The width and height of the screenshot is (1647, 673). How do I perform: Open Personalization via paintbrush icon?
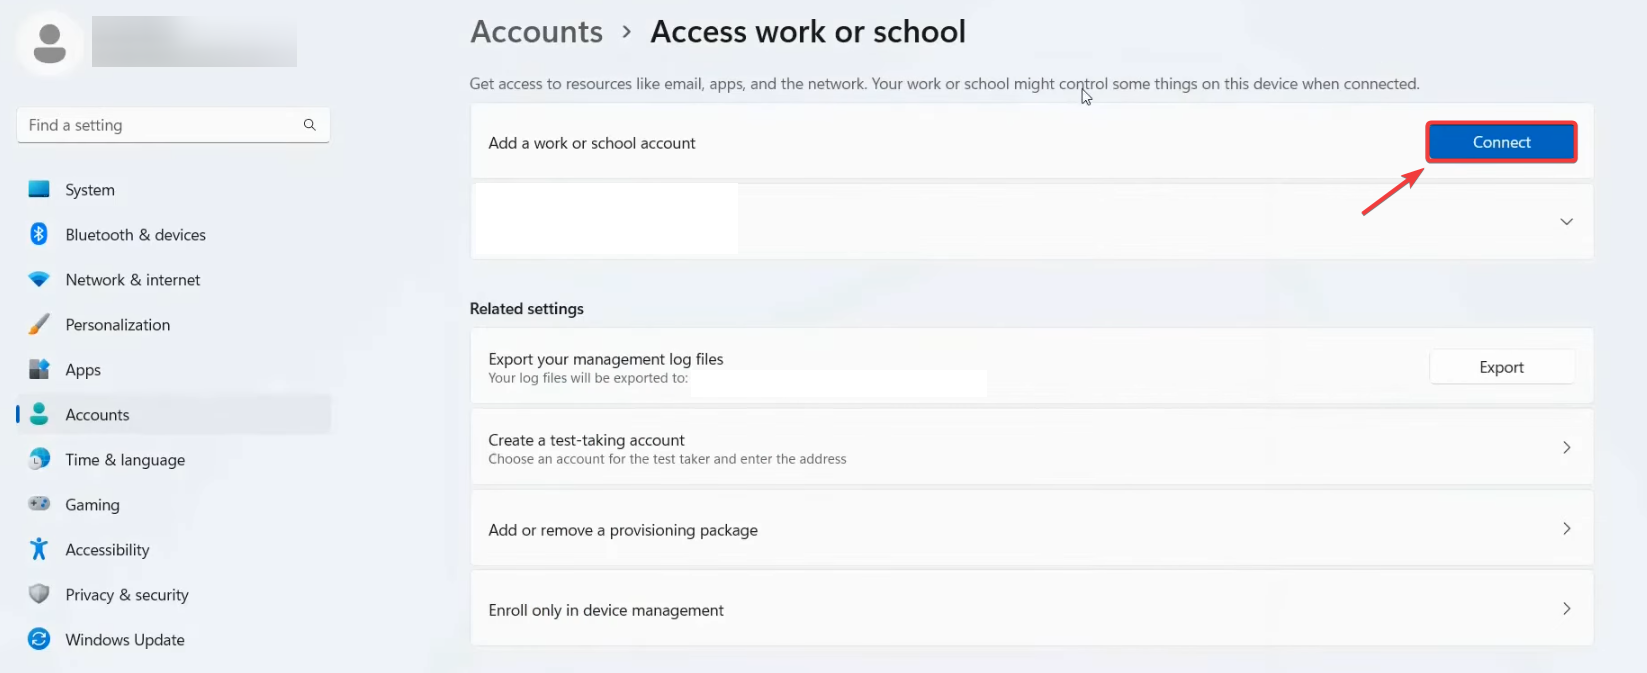(x=39, y=324)
